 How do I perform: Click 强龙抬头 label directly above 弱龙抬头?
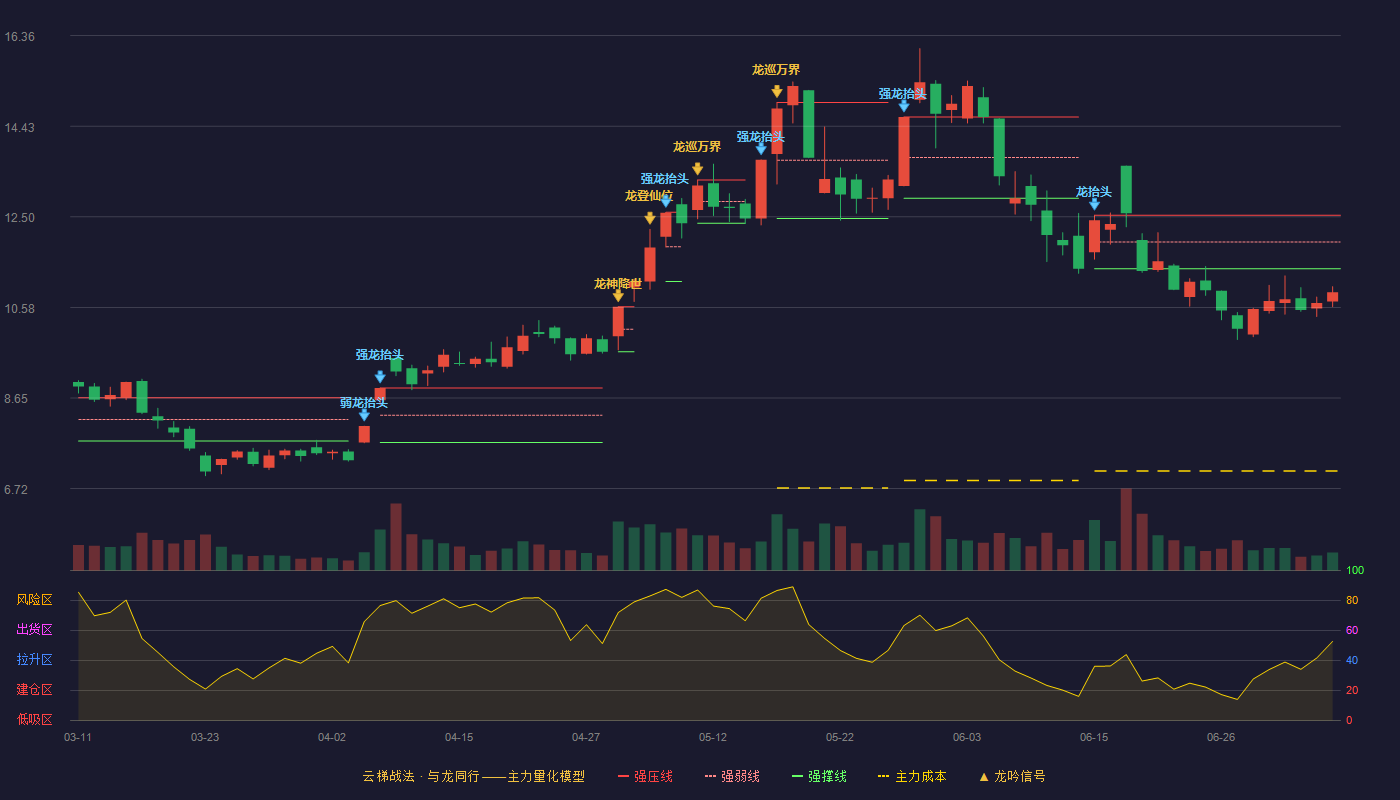tap(380, 355)
